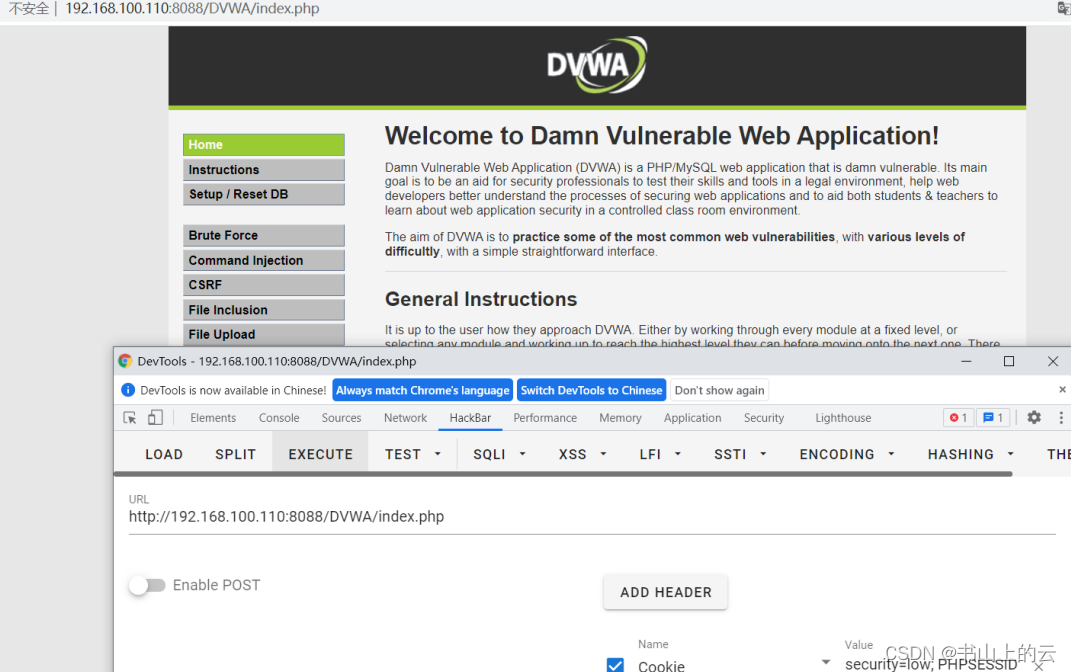Toggle the Enable POST switch
Image resolution: width=1071 pixels, height=672 pixels.
(x=147, y=585)
